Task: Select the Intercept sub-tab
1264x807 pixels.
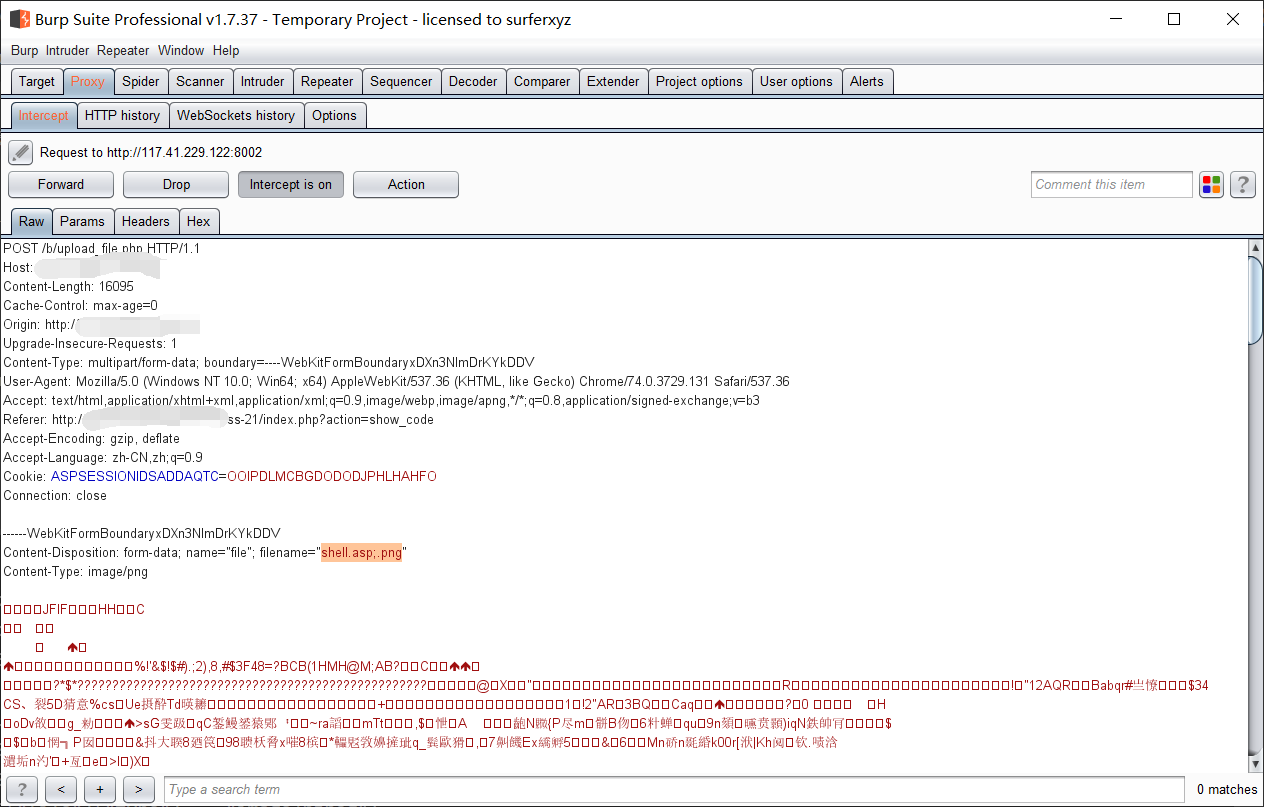Action: point(44,116)
